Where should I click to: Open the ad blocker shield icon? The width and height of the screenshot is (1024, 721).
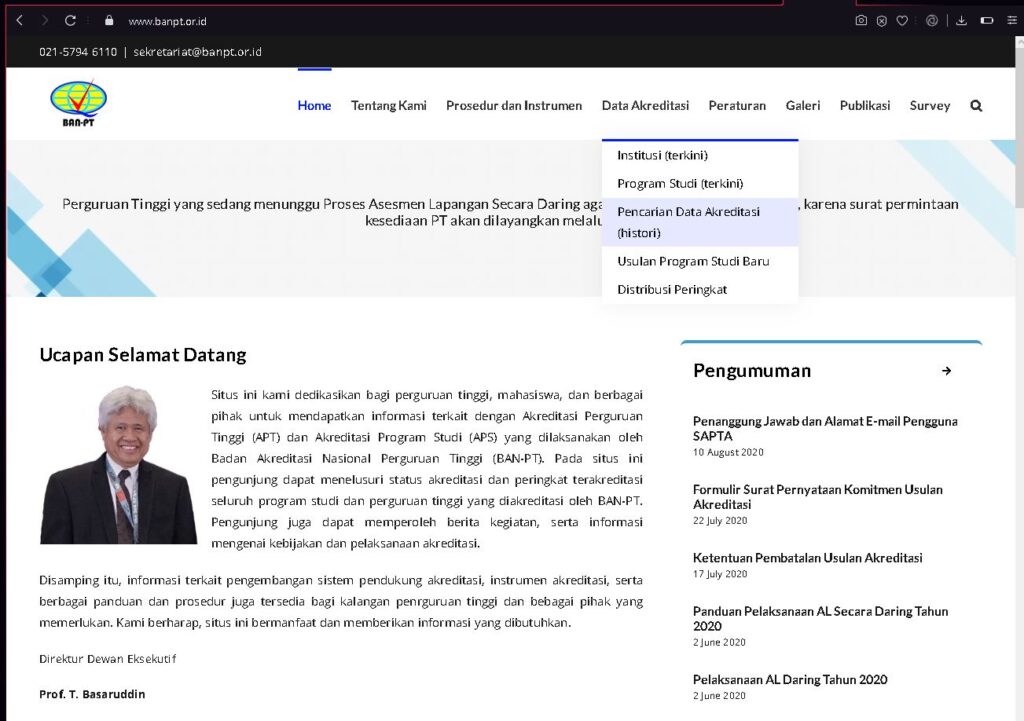[882, 20]
